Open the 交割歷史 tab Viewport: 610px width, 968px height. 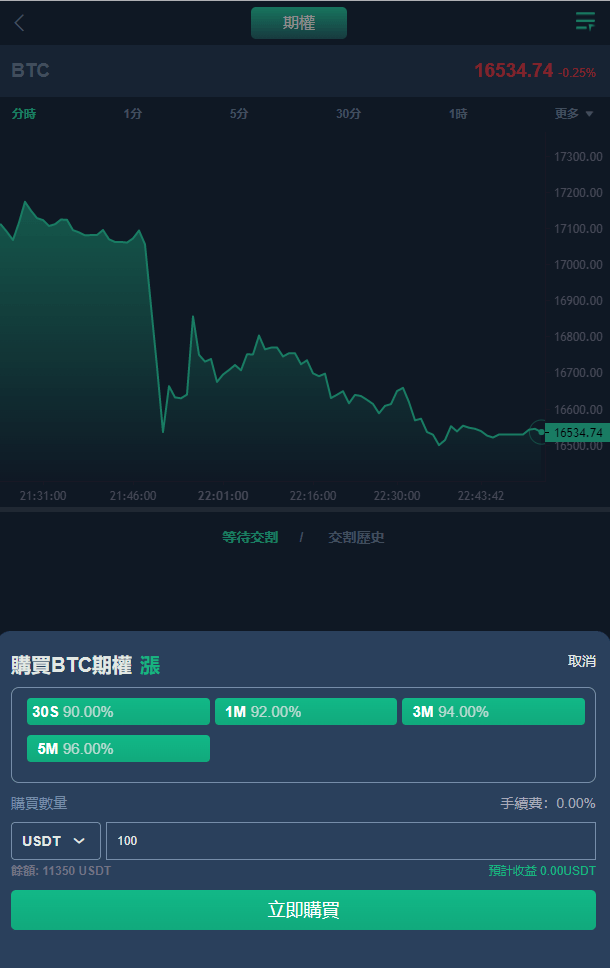356,537
